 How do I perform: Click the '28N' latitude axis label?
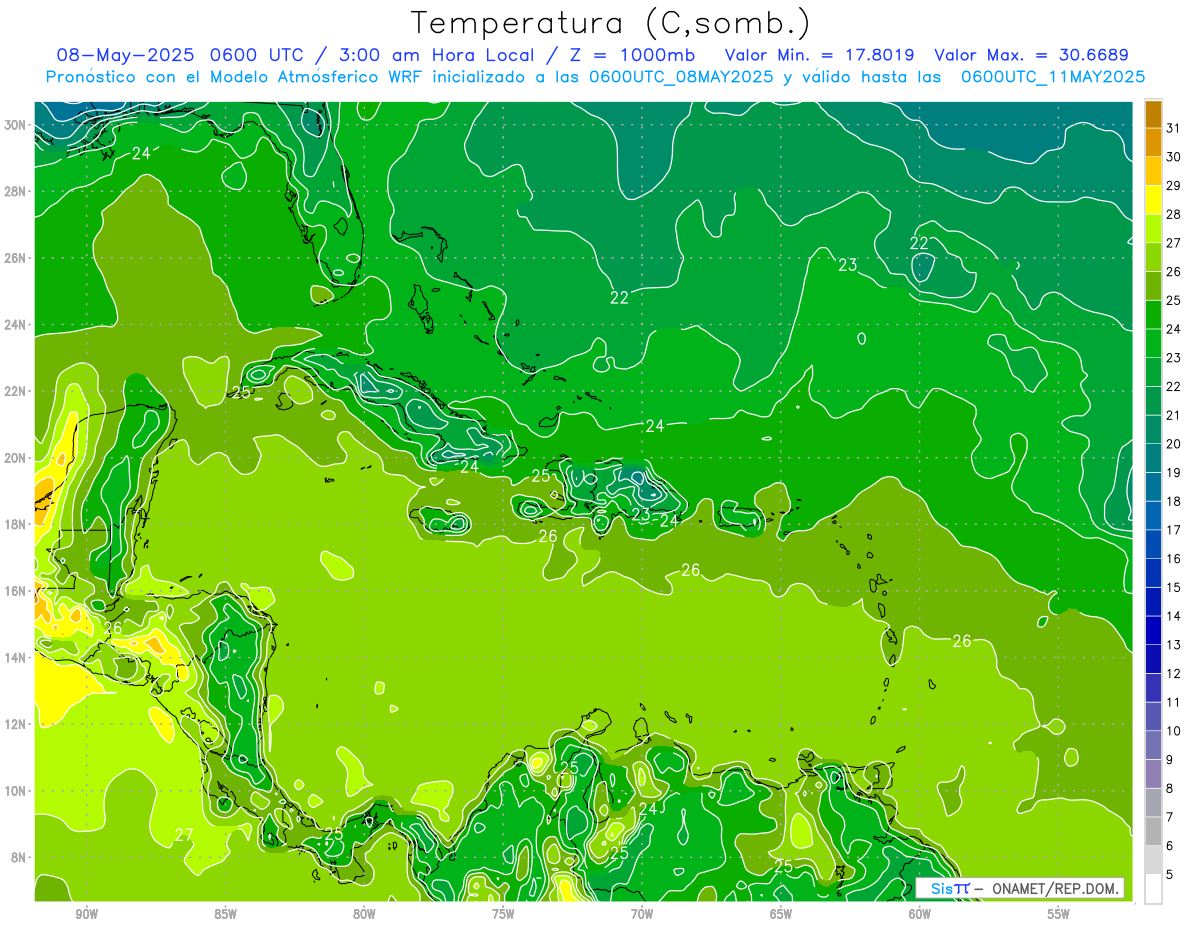tap(15, 191)
